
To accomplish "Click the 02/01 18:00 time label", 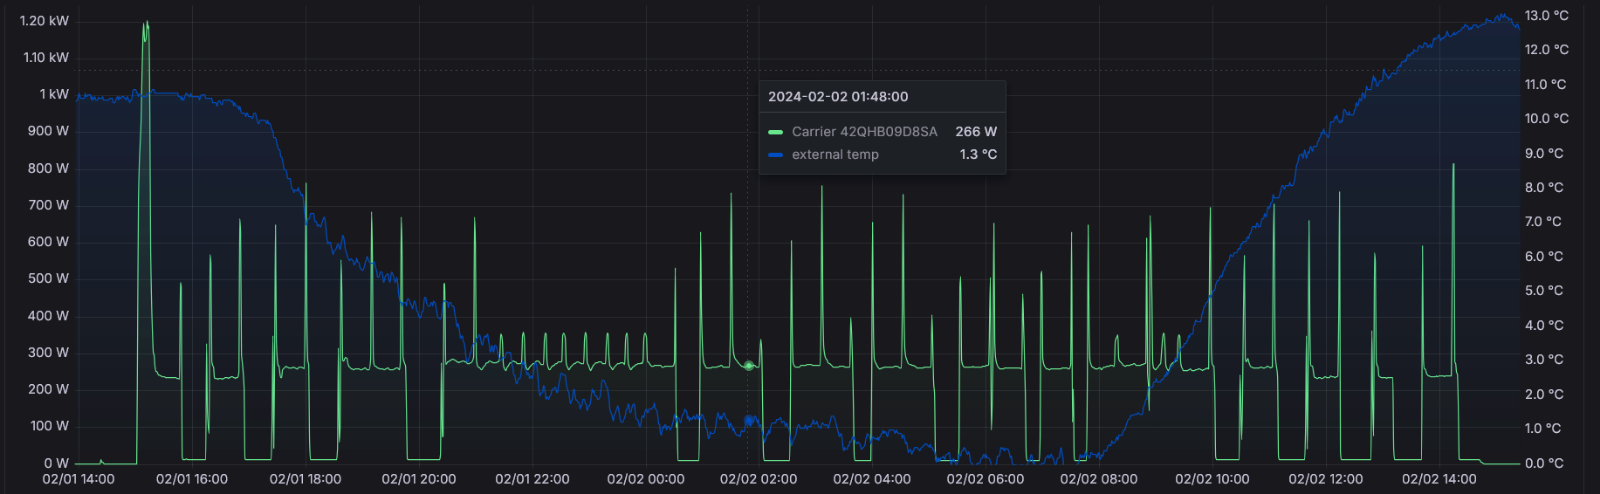I will 305,480.
